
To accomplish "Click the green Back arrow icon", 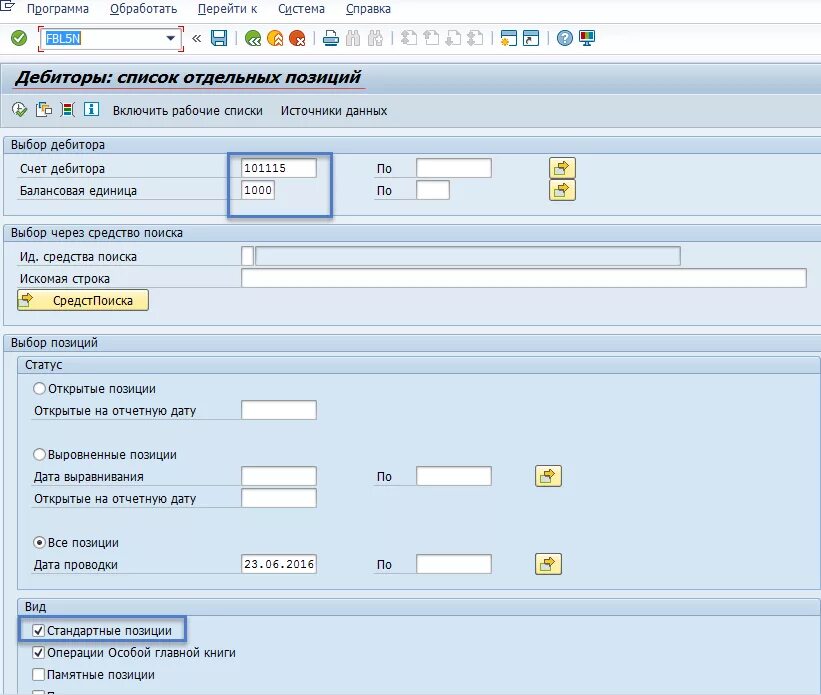I will pos(253,38).
